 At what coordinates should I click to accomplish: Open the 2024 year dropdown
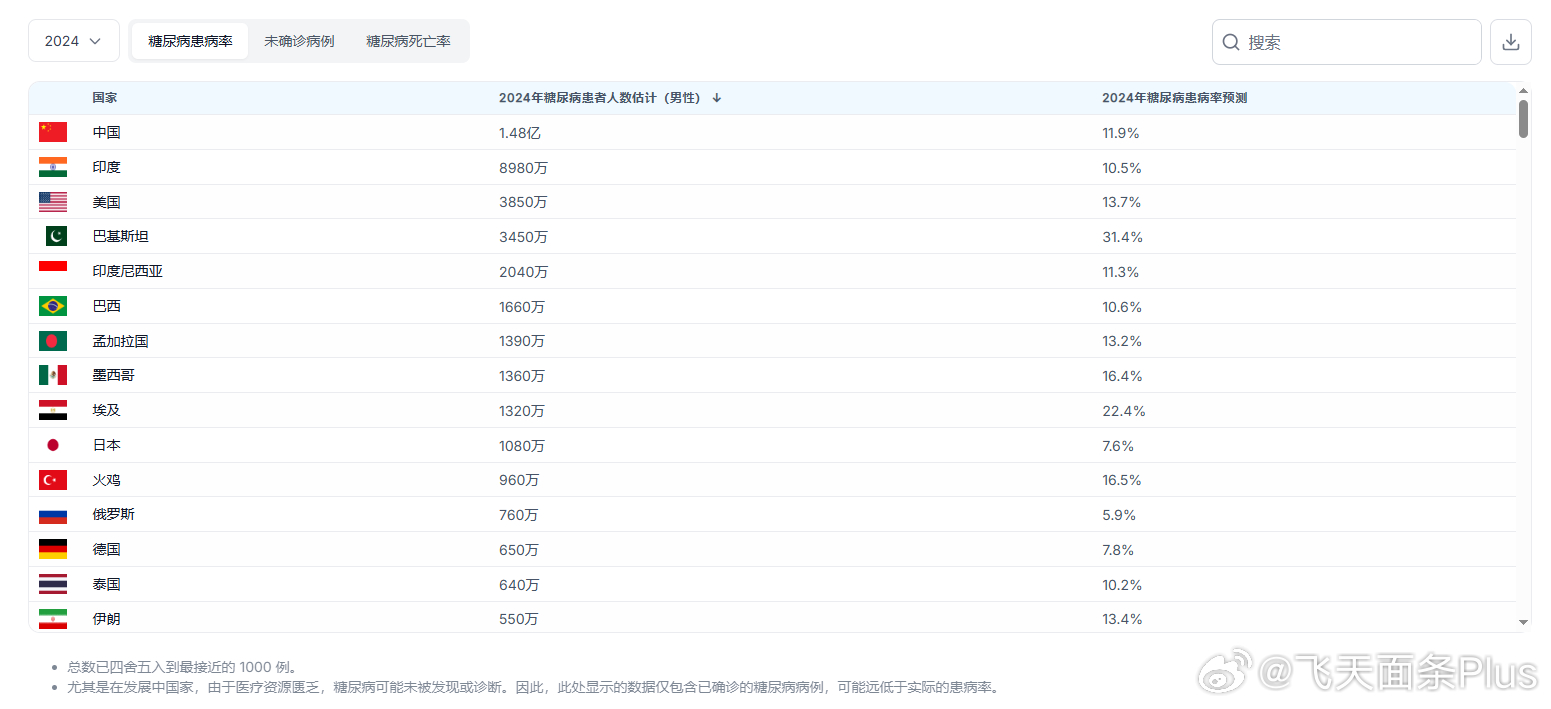click(x=73, y=41)
